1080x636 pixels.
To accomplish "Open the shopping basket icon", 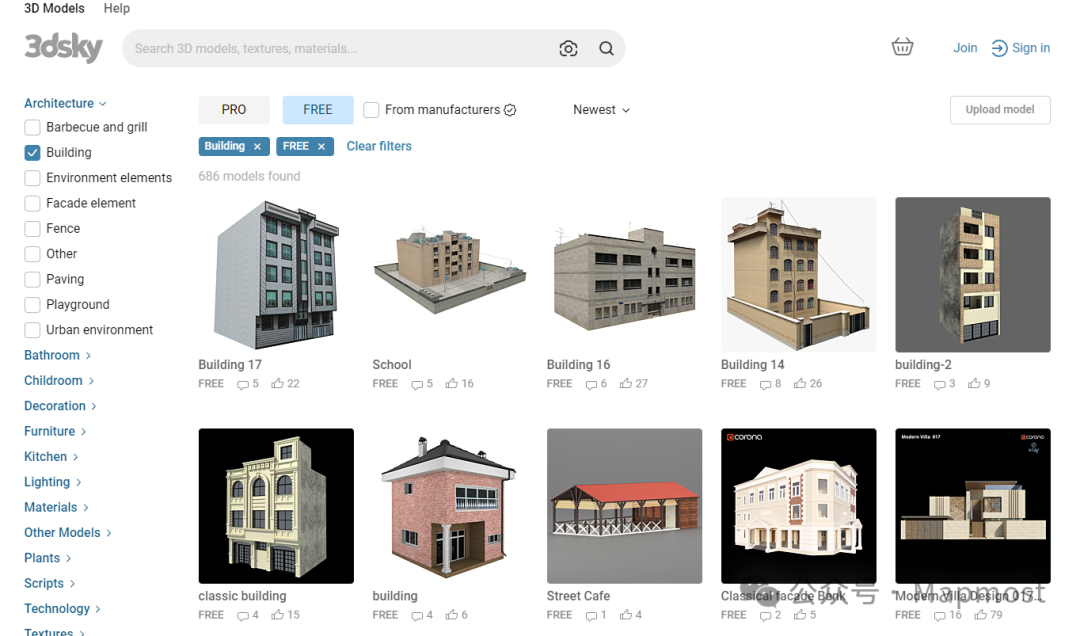I will pos(902,47).
